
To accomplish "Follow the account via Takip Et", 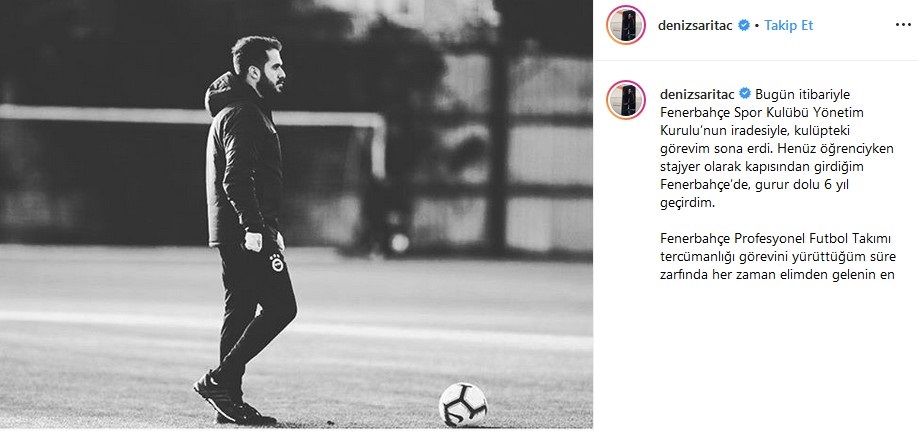I will pos(789,25).
